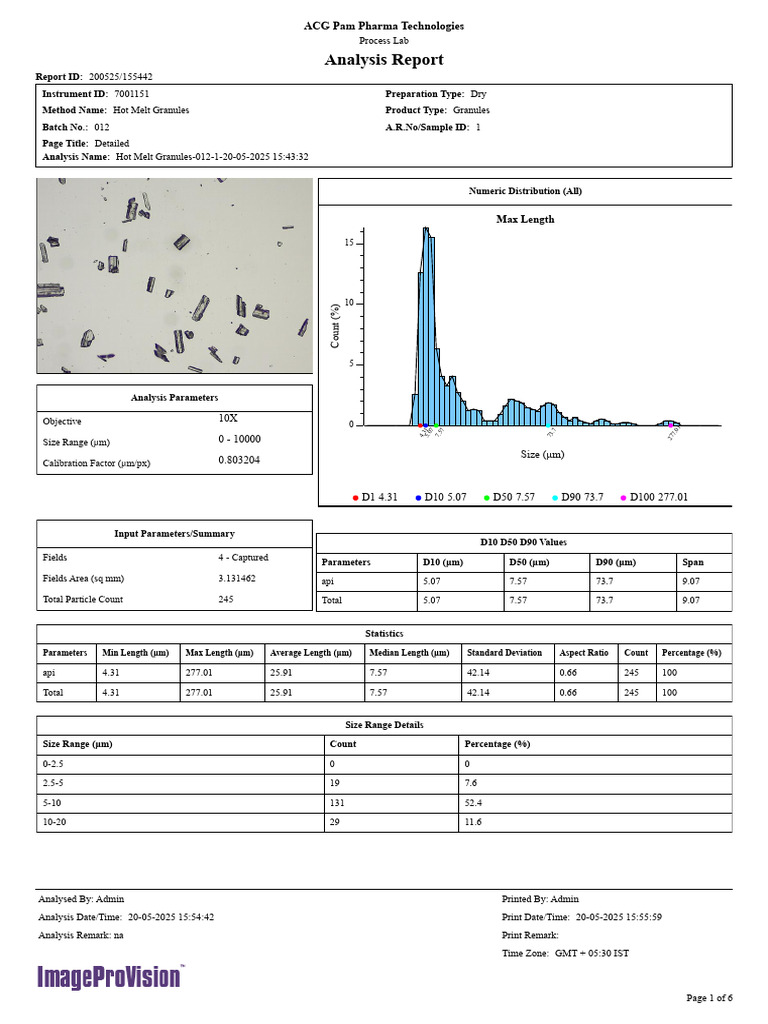Click the Calibration Factor value 0.803204
The width and height of the screenshot is (768, 1024).
pyautogui.click(x=239, y=460)
